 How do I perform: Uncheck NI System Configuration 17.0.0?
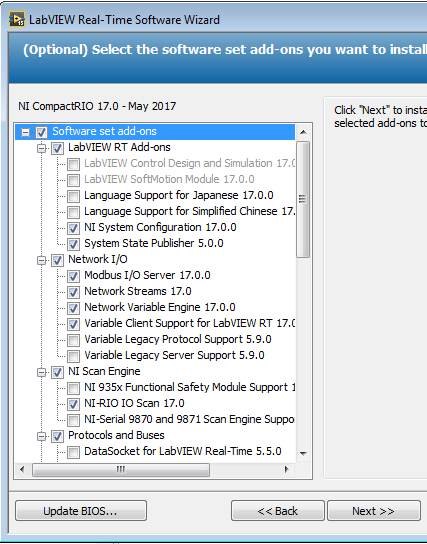pos(73,228)
